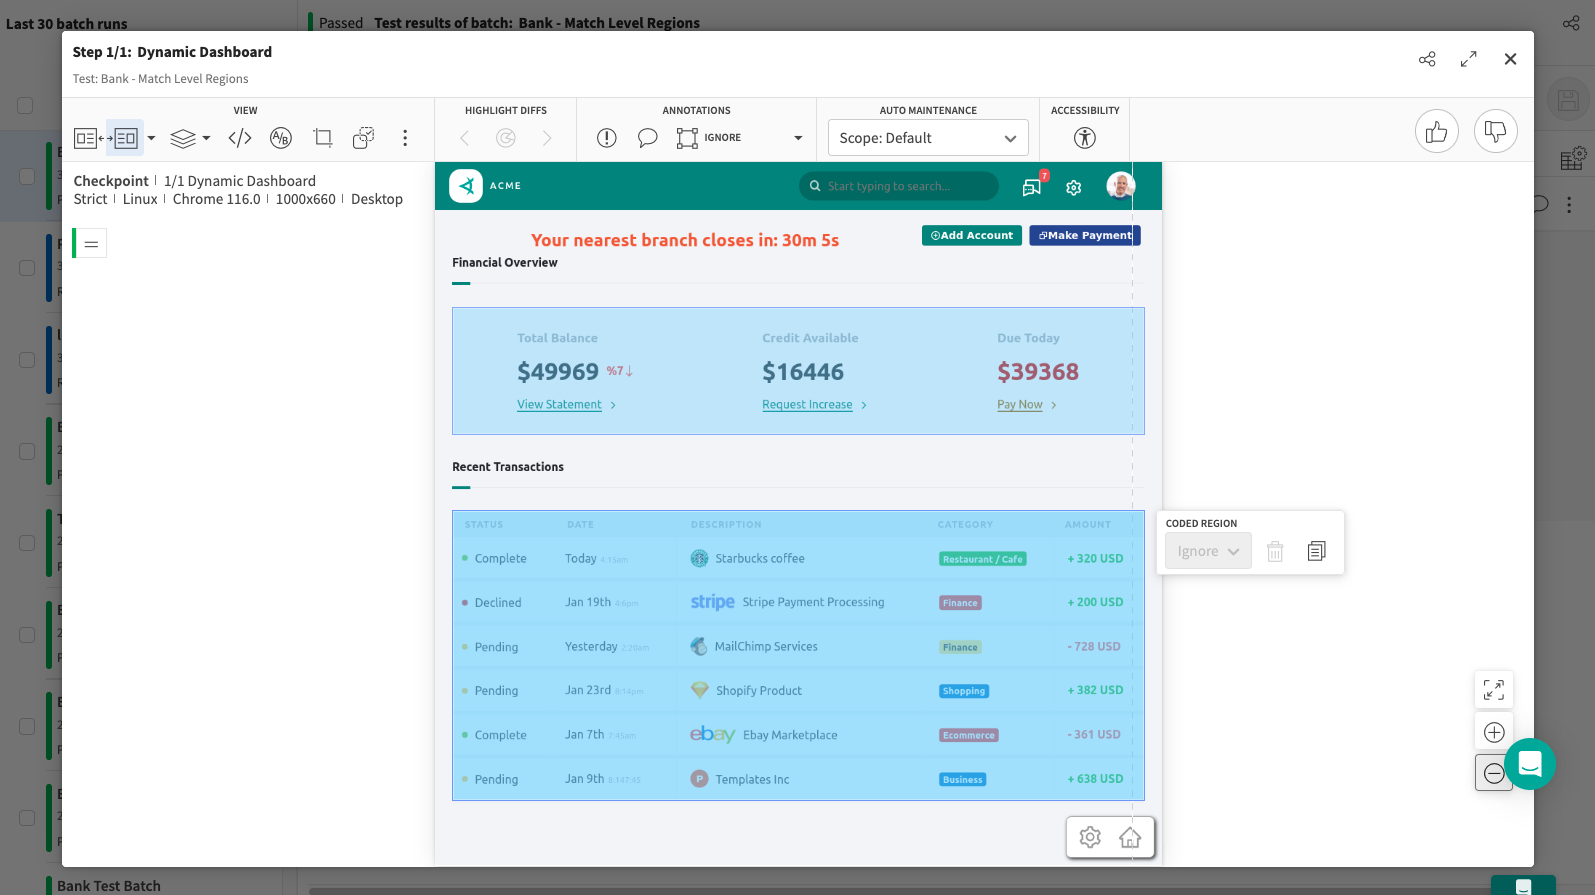Toggle the single checkpoint image view
Screen dimensions: 1595x895
tap(126, 138)
